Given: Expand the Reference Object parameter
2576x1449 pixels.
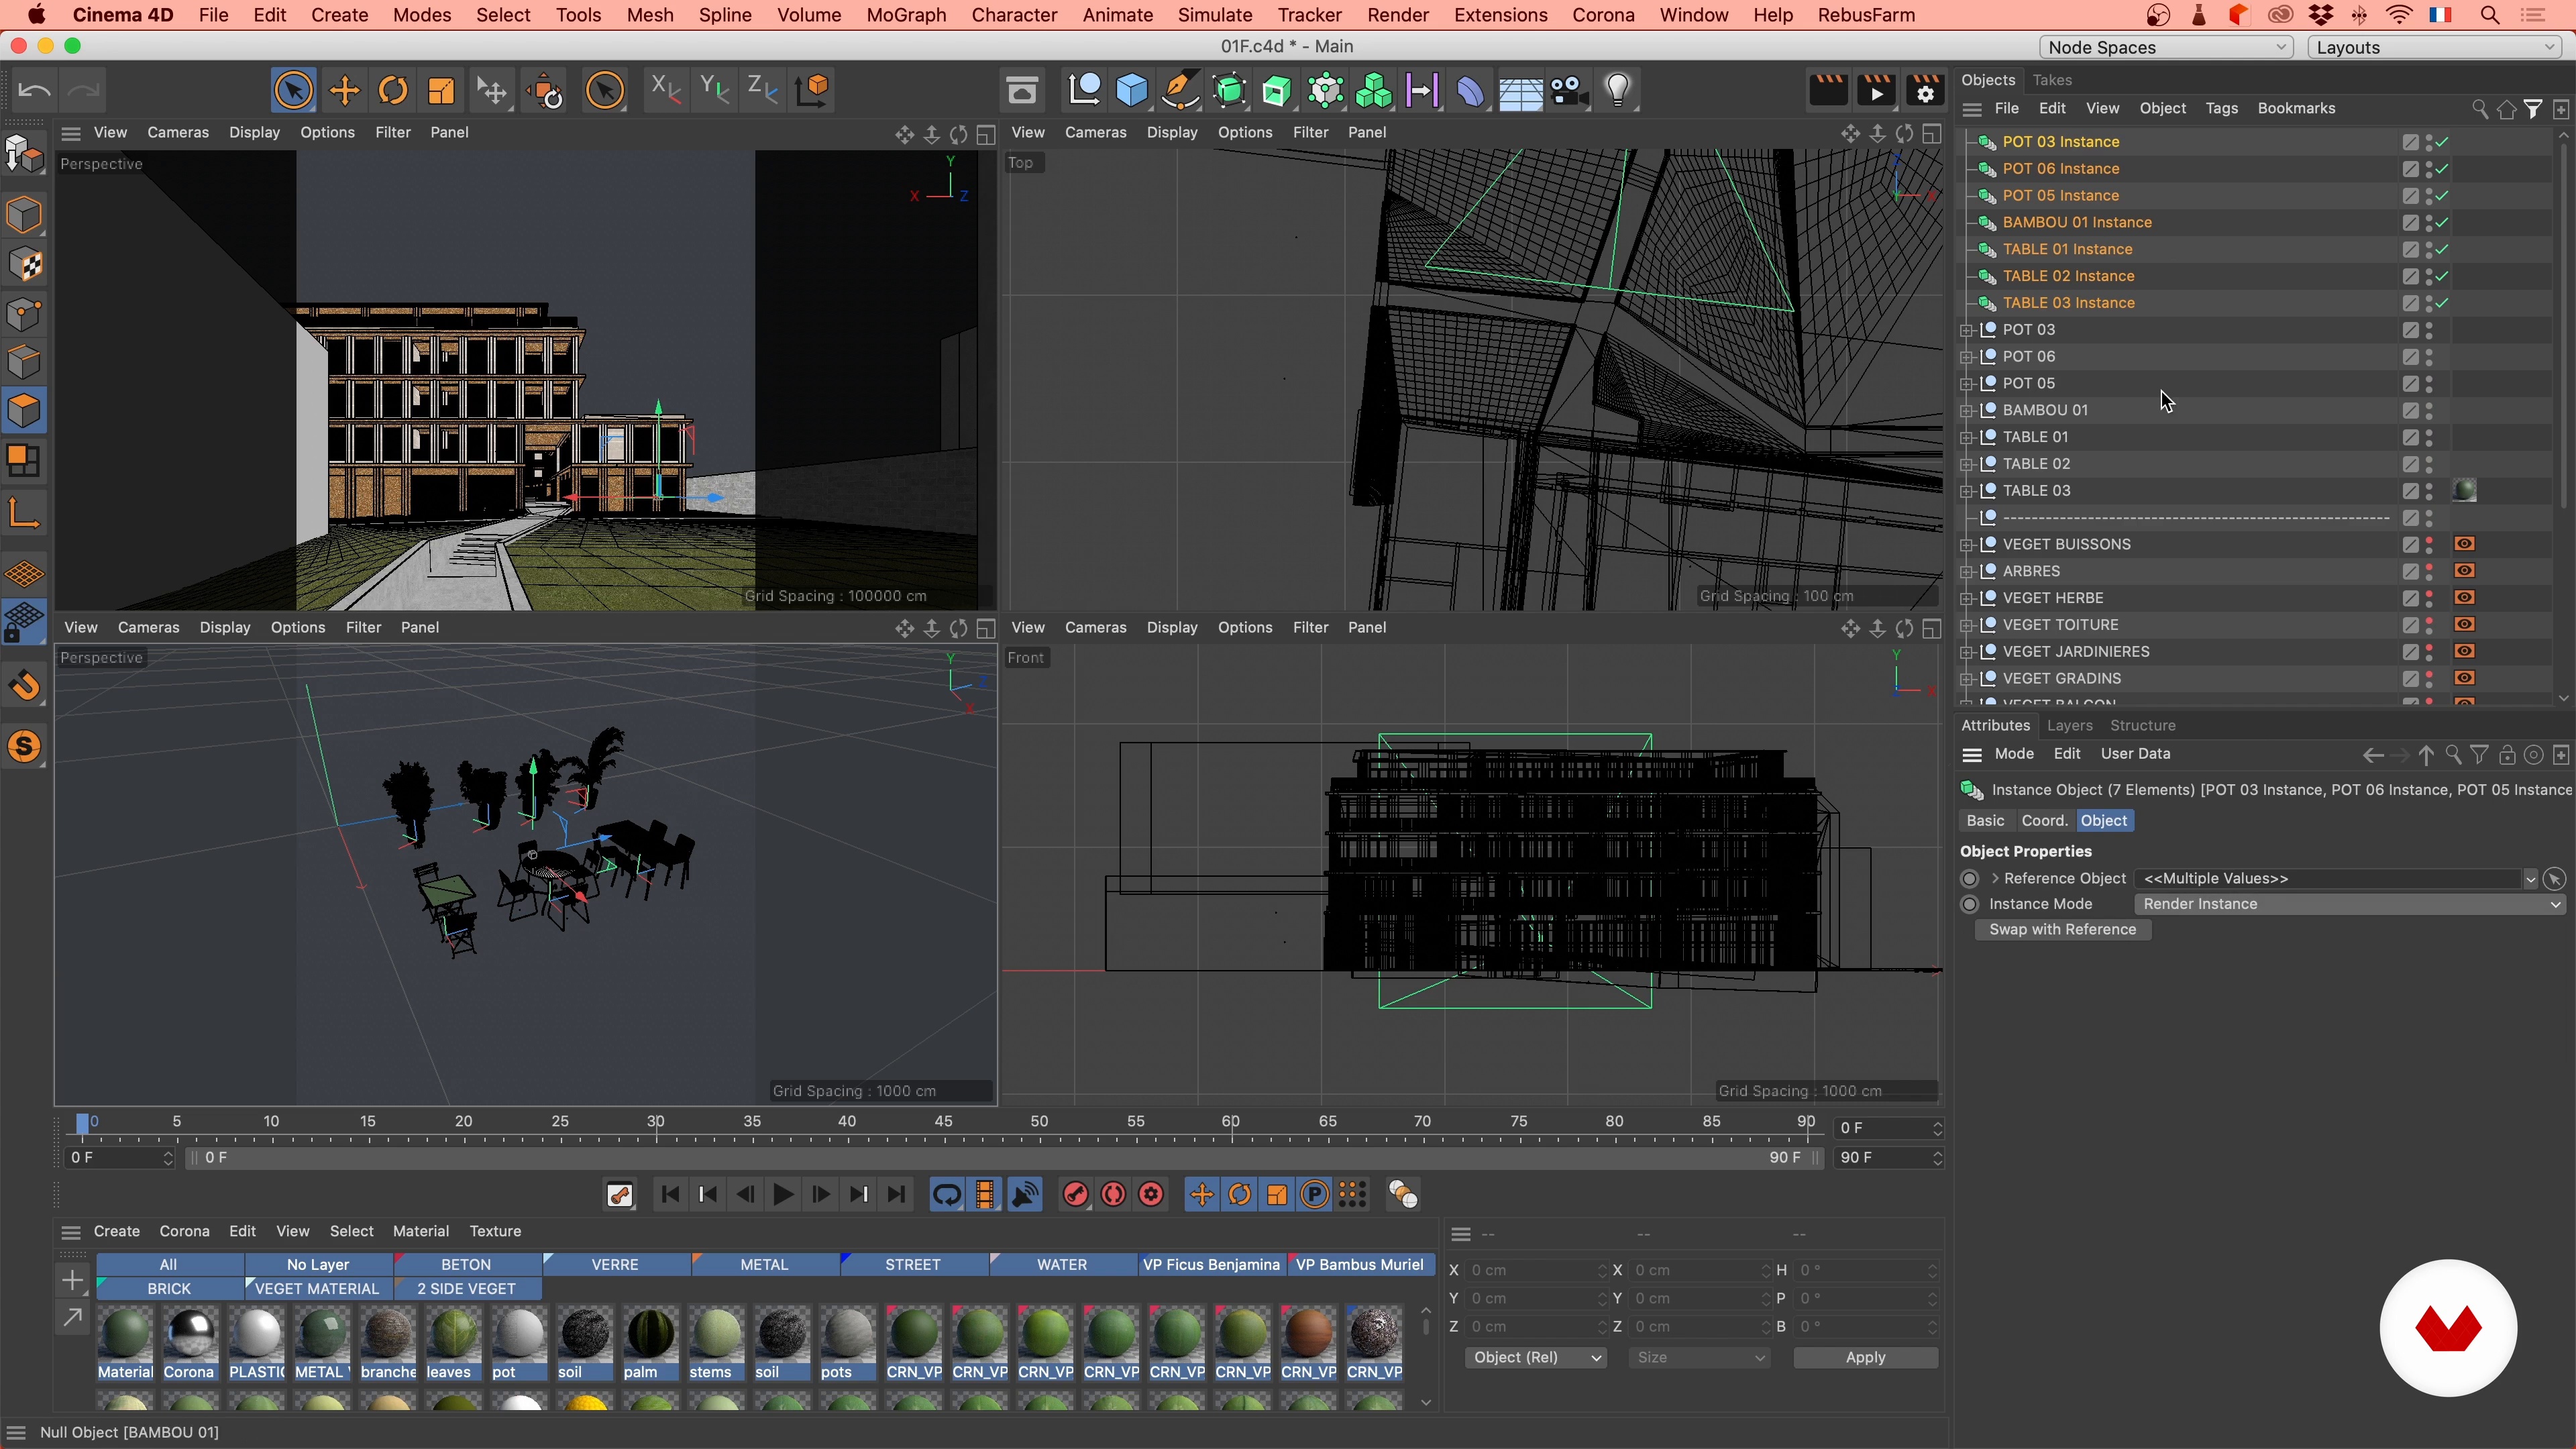Looking at the screenshot, I should (x=1995, y=878).
